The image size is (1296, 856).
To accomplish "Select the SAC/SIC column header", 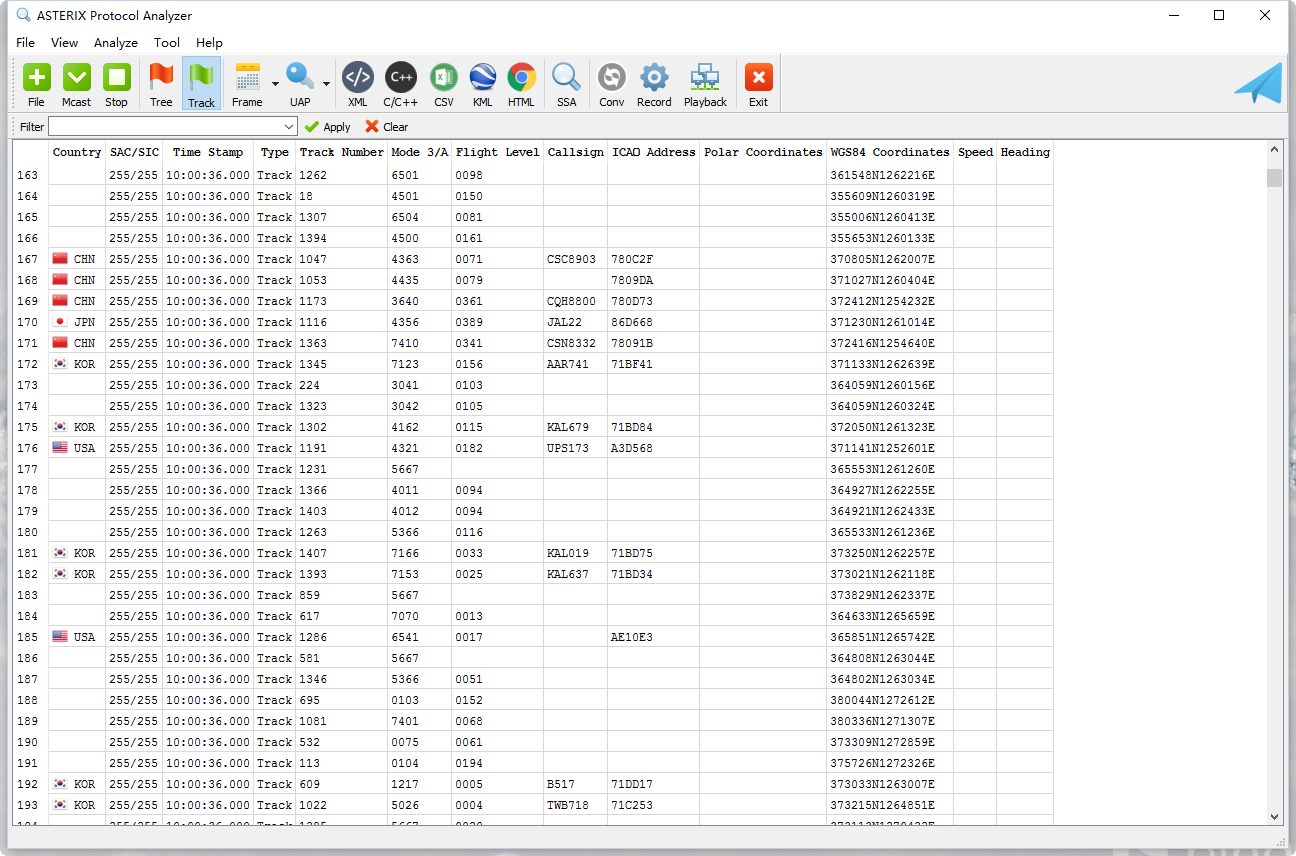I will click(x=134, y=153).
